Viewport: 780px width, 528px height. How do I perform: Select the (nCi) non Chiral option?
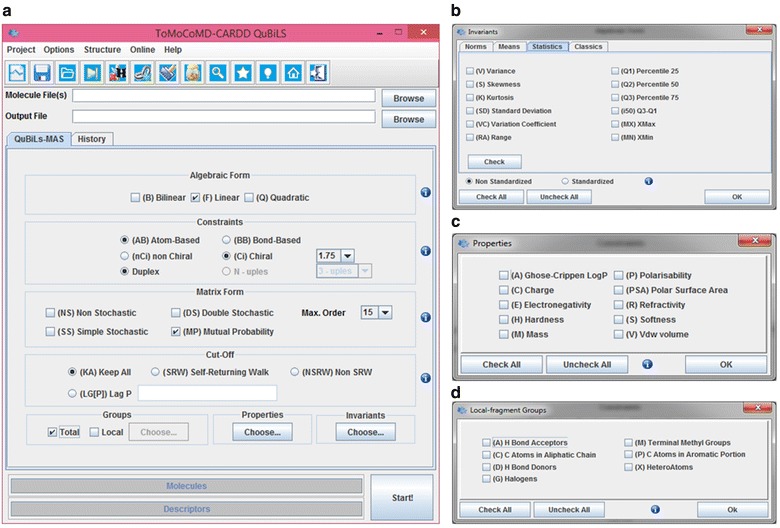click(124, 256)
